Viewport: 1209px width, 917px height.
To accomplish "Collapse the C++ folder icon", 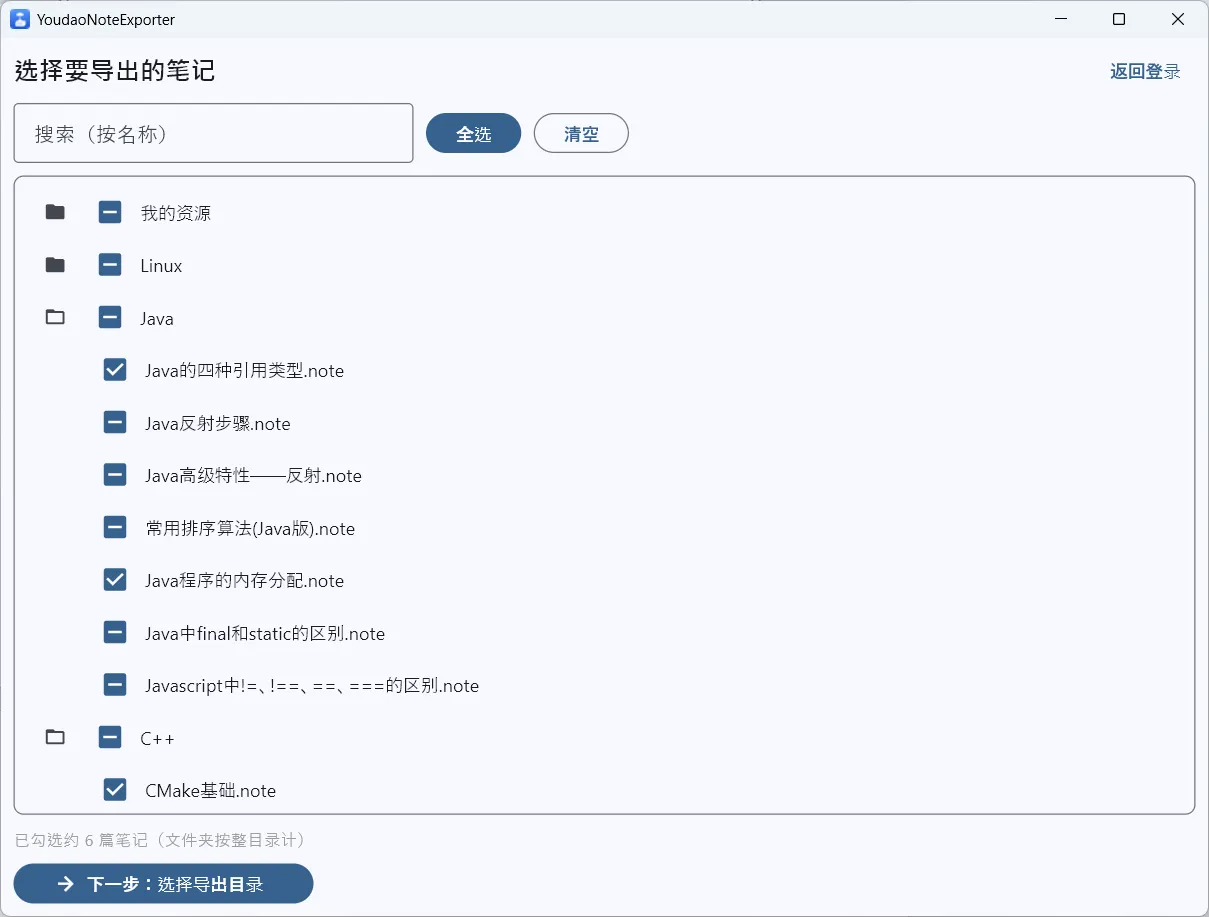I will tap(55, 738).
